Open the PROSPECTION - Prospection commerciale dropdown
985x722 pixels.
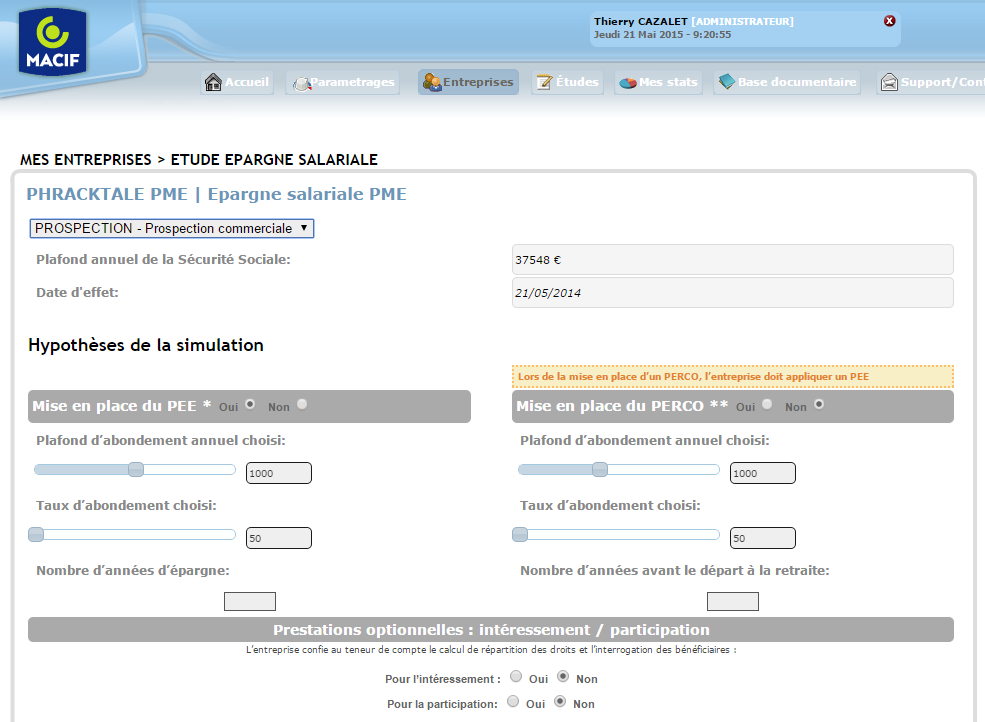point(171,228)
